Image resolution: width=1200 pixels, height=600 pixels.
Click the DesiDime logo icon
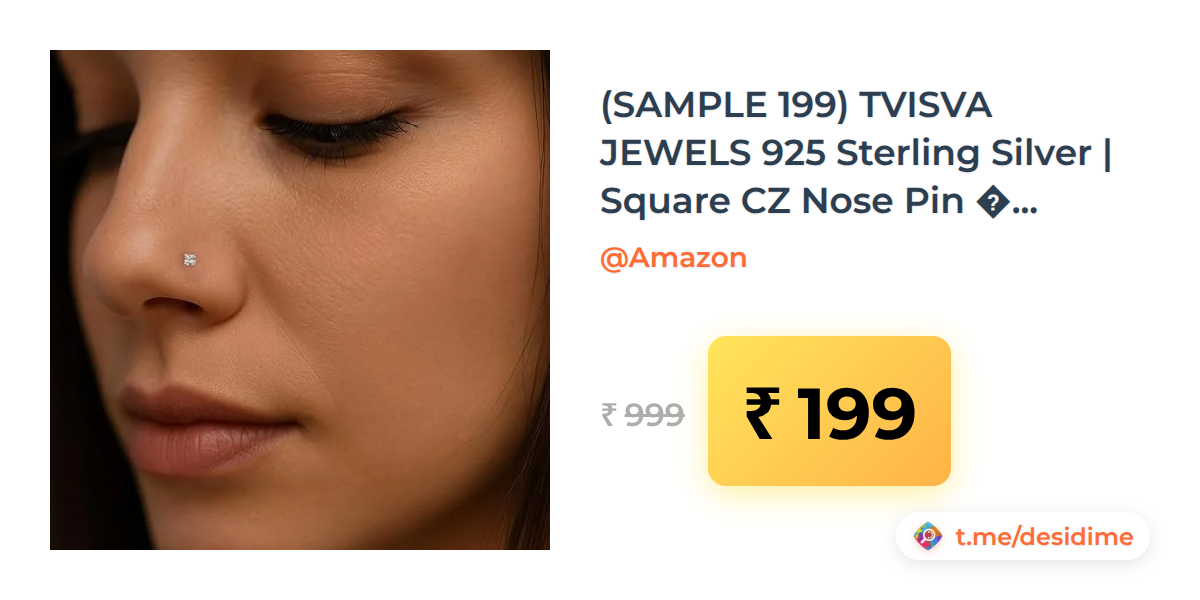click(x=929, y=537)
